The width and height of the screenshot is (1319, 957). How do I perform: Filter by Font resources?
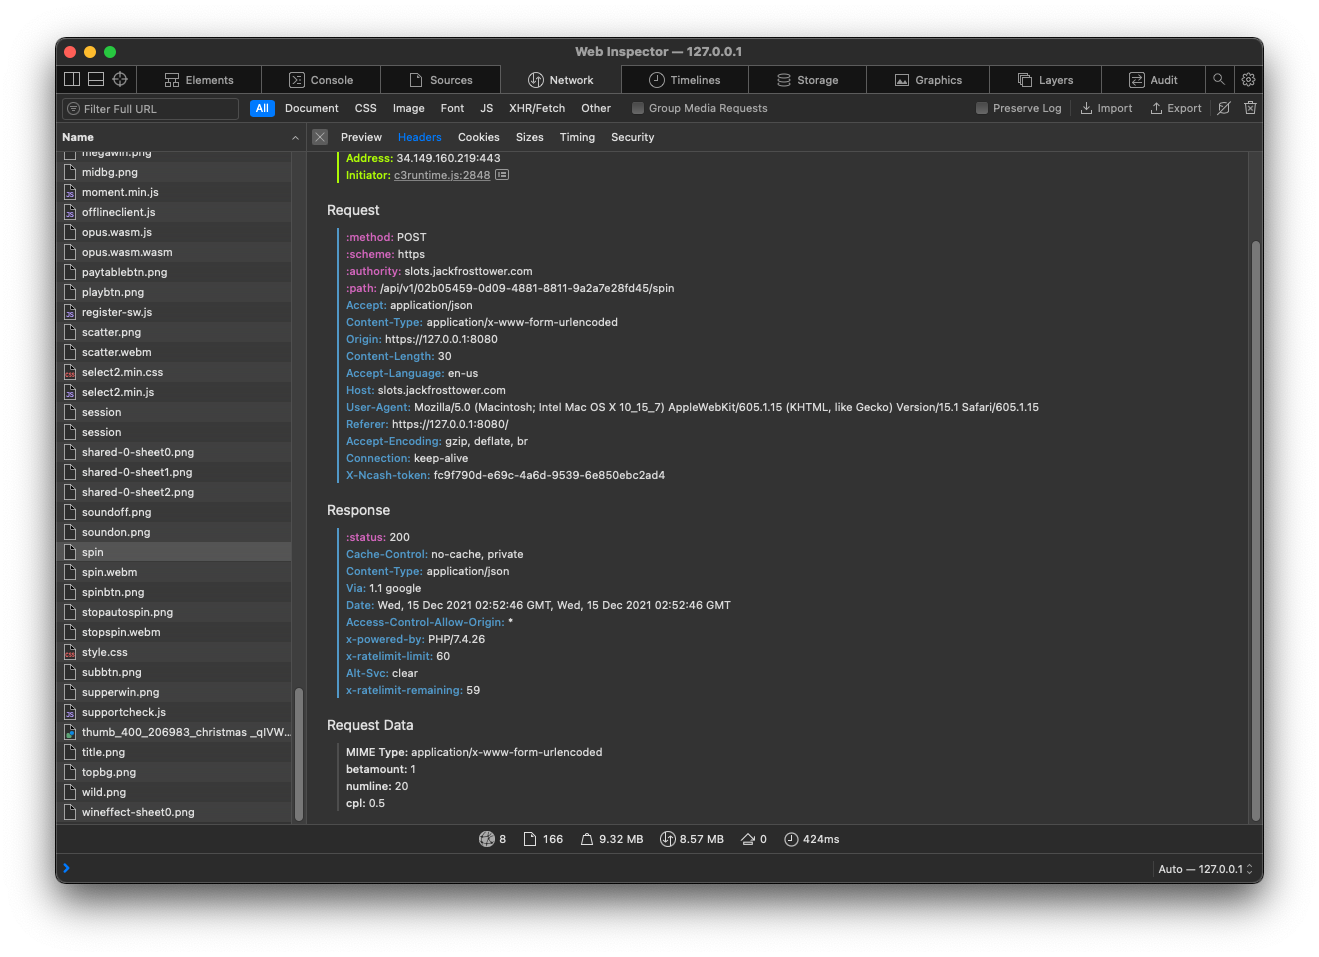452,108
